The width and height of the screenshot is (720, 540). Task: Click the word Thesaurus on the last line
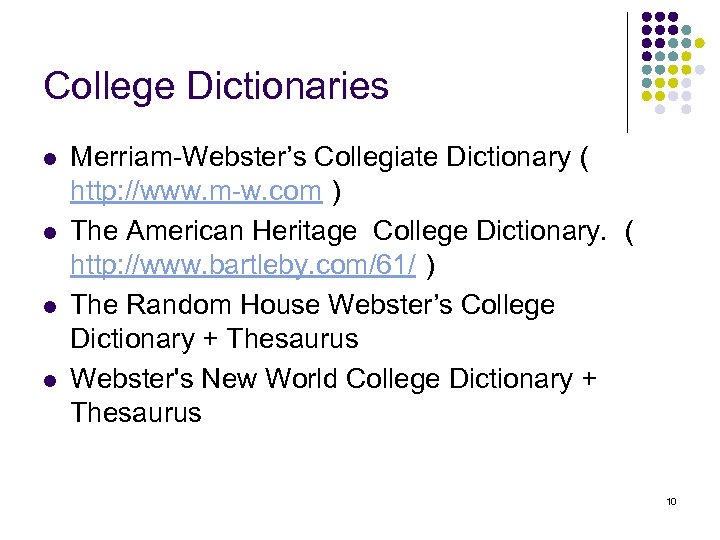coord(136,412)
